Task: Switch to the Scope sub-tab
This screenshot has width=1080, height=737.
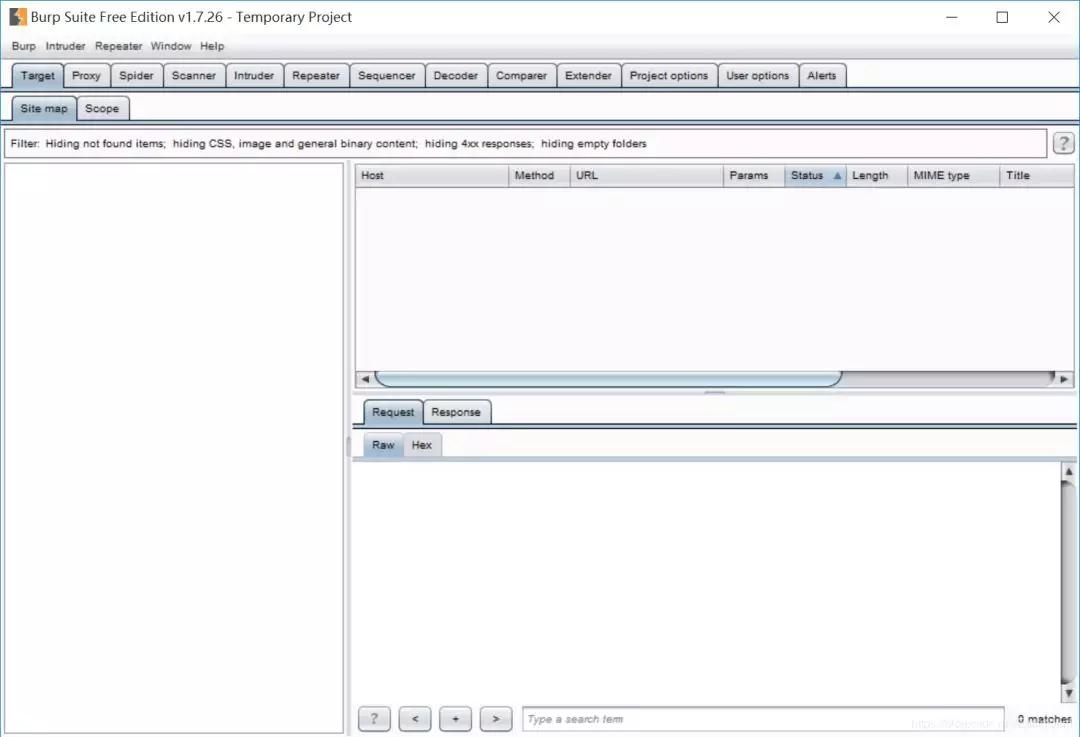Action: click(x=102, y=108)
